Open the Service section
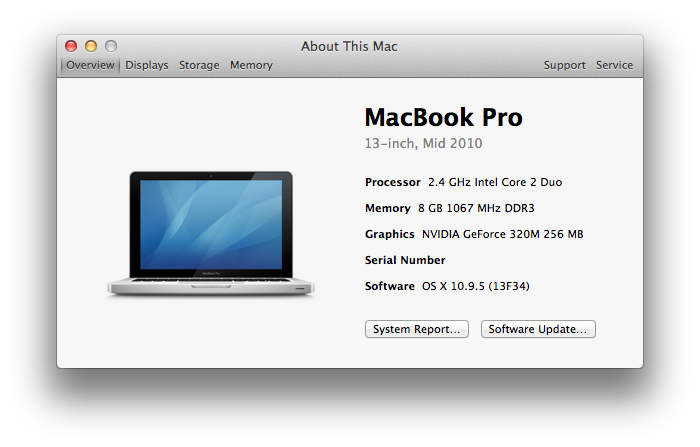Viewport: 700px width, 447px height. point(614,65)
